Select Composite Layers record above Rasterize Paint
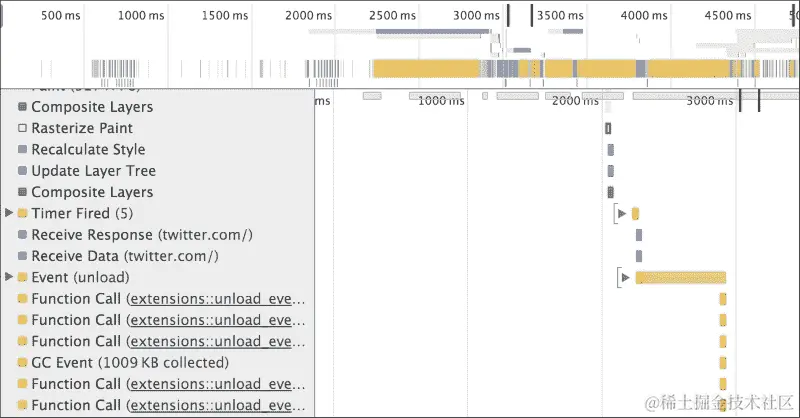Screen dimensions: 800x418 point(92,107)
